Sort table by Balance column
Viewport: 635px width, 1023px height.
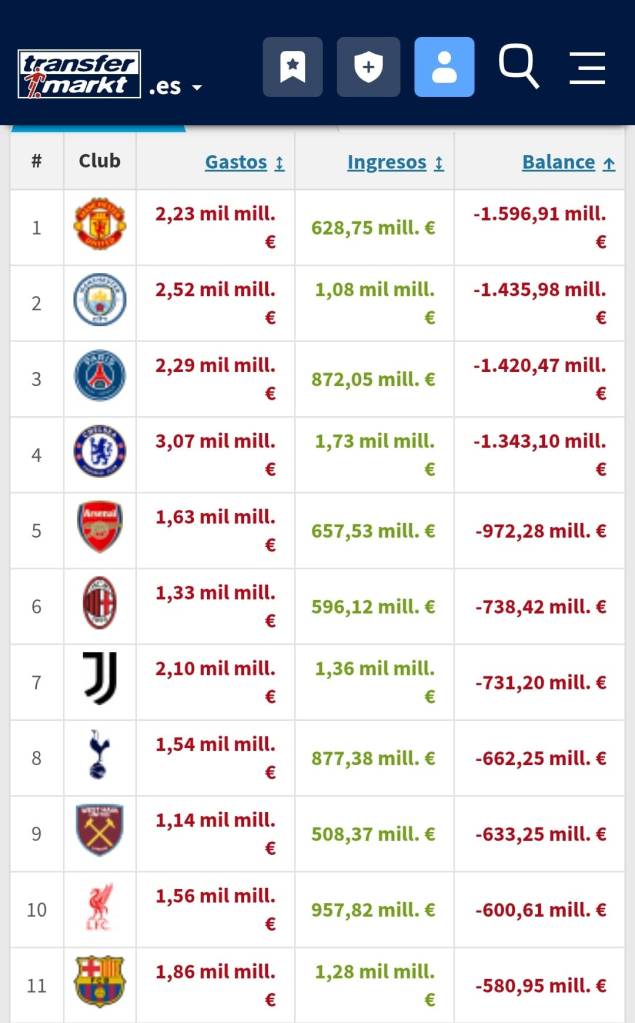click(x=568, y=162)
